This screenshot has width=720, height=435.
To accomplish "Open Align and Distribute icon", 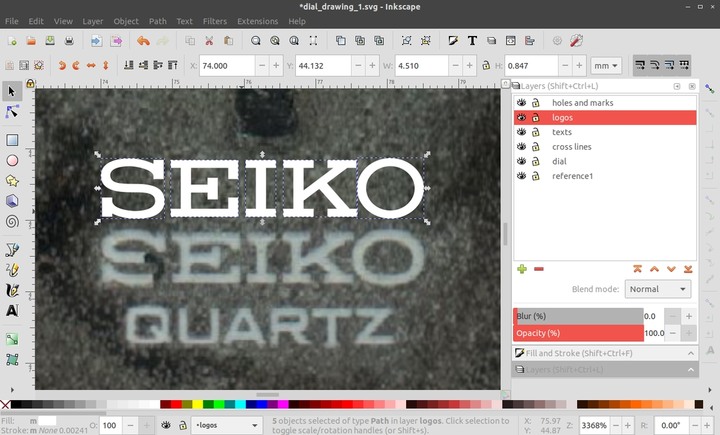I will [530, 41].
